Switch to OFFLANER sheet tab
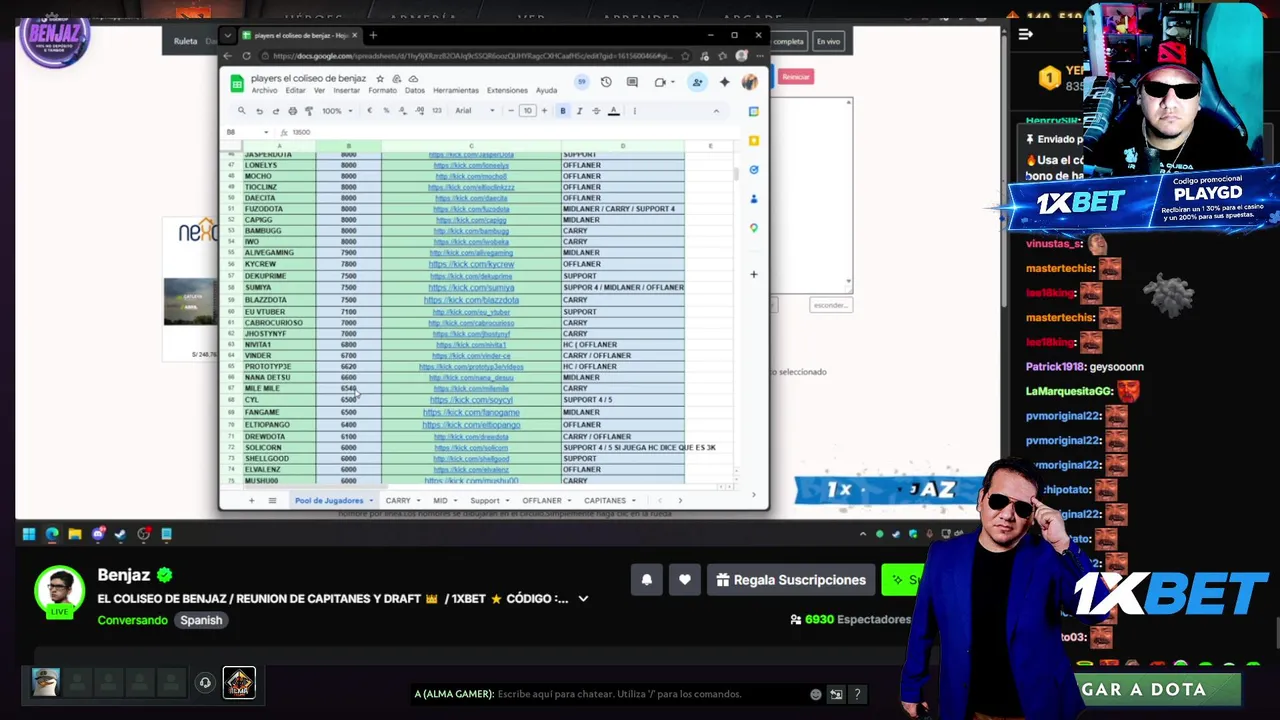The height and width of the screenshot is (720, 1280). click(x=542, y=500)
